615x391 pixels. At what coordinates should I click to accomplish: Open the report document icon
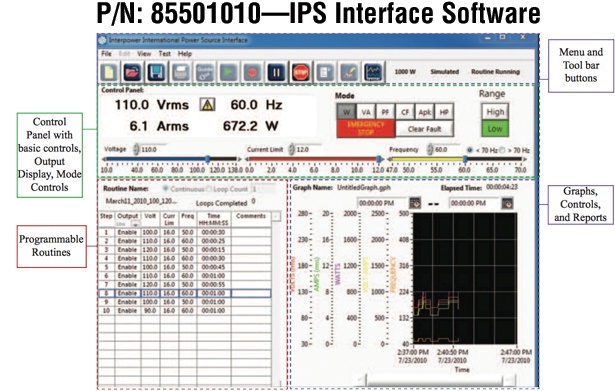coord(325,73)
